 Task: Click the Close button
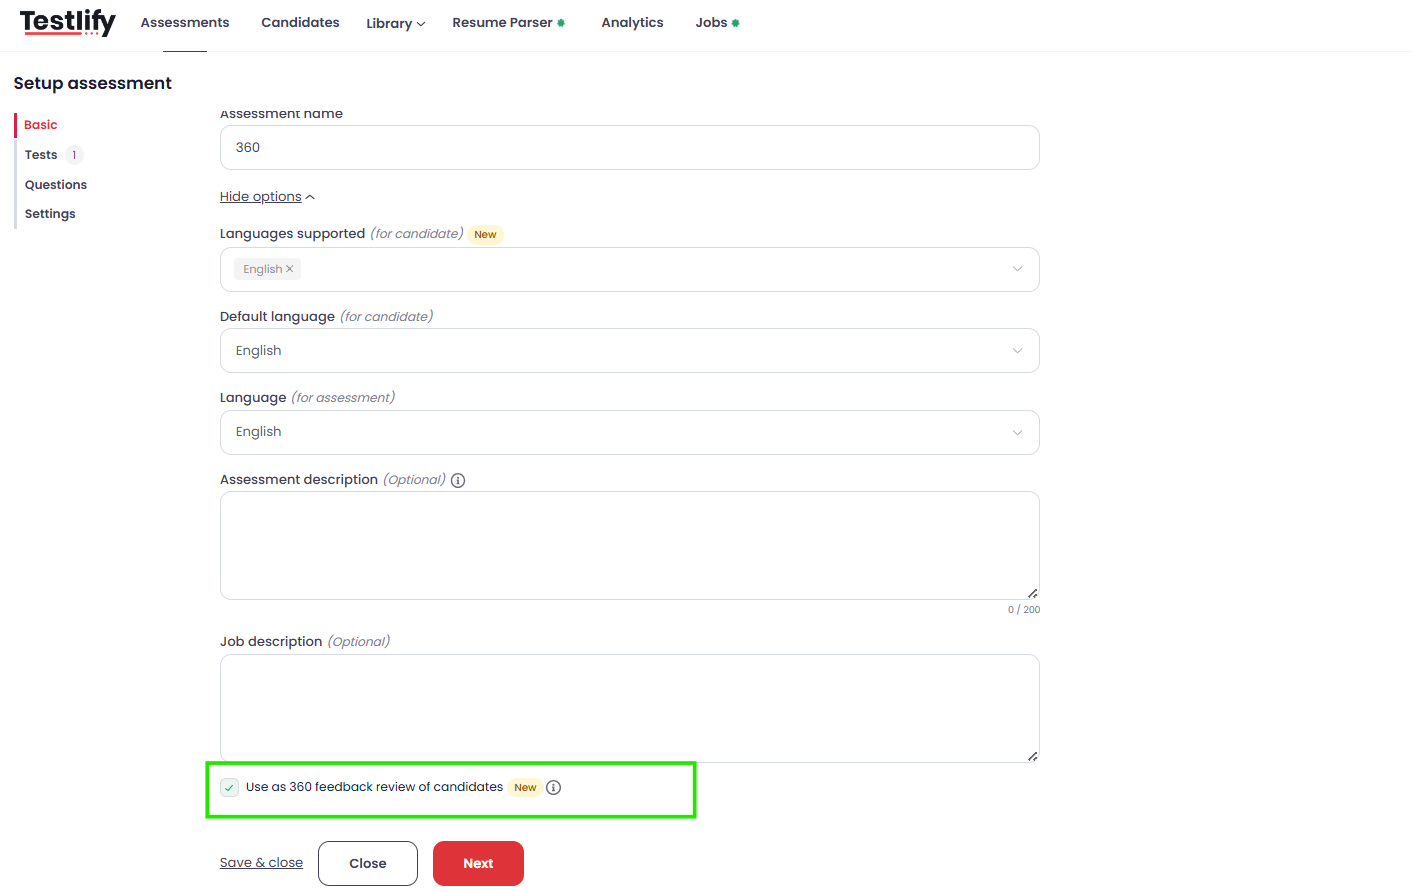368,863
